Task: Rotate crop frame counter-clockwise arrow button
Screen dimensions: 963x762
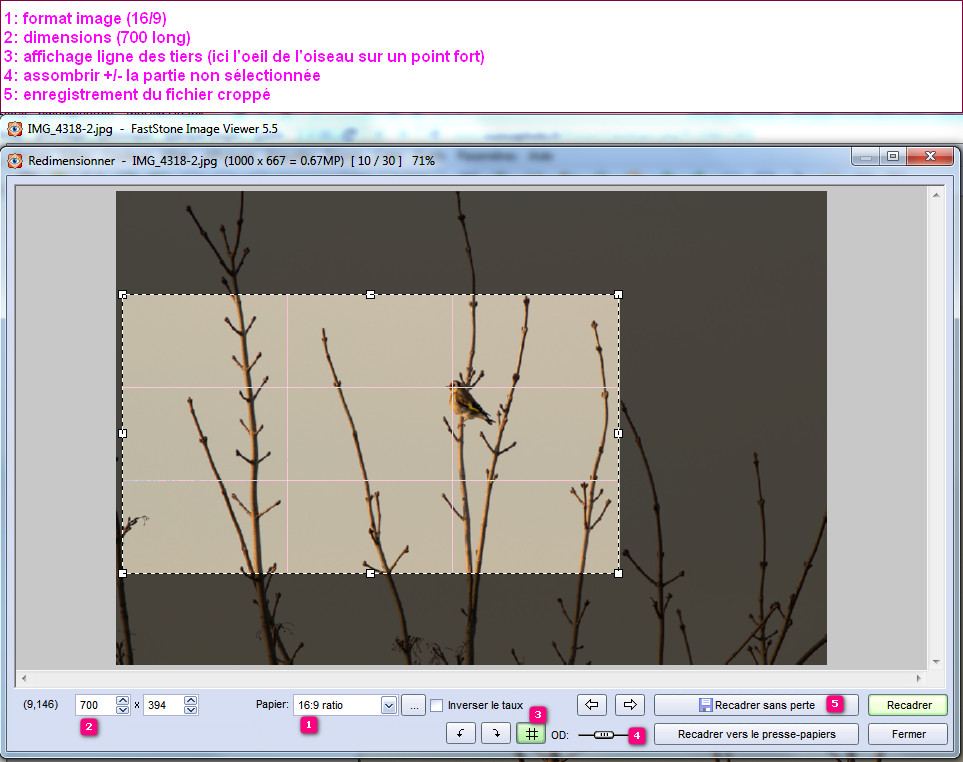Action: coord(461,734)
